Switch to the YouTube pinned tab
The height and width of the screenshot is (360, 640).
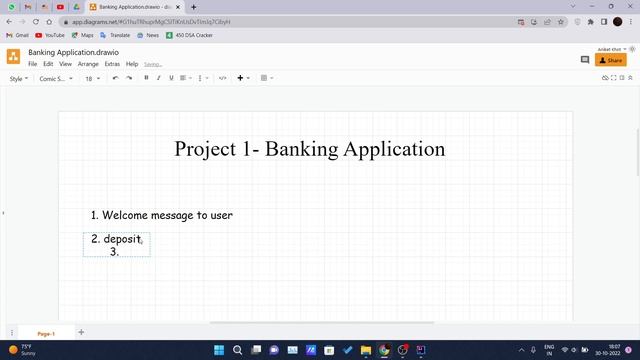pyautogui.click(x=60, y=7)
